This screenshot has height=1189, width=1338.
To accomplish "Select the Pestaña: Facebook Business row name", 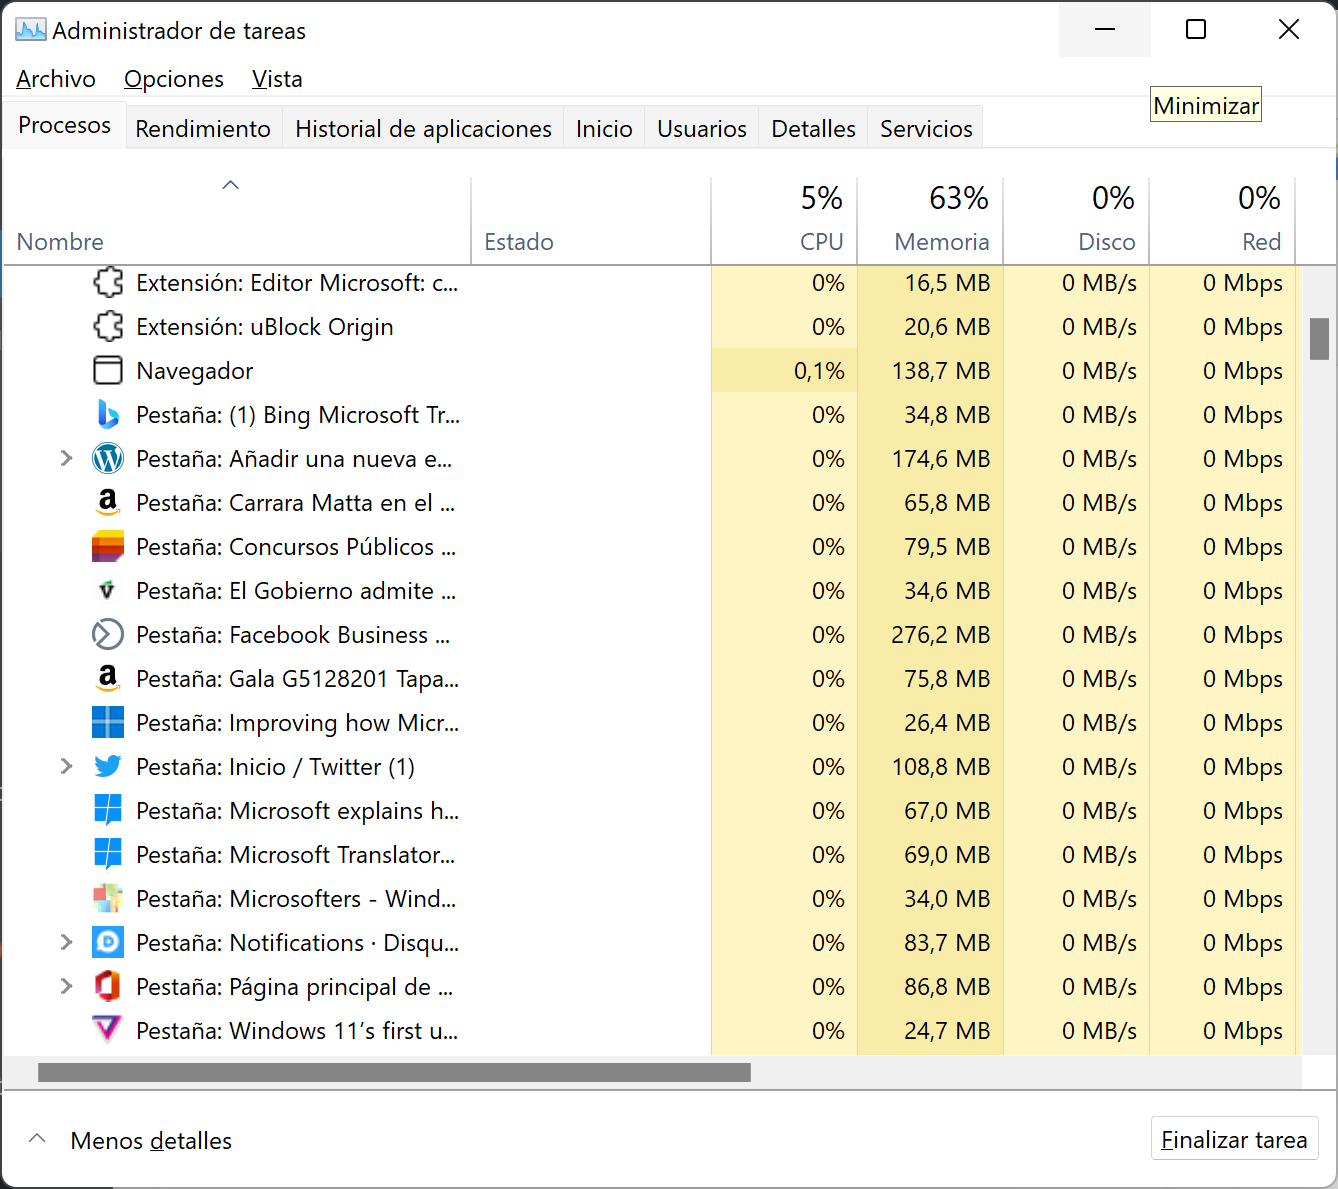I will (x=293, y=635).
